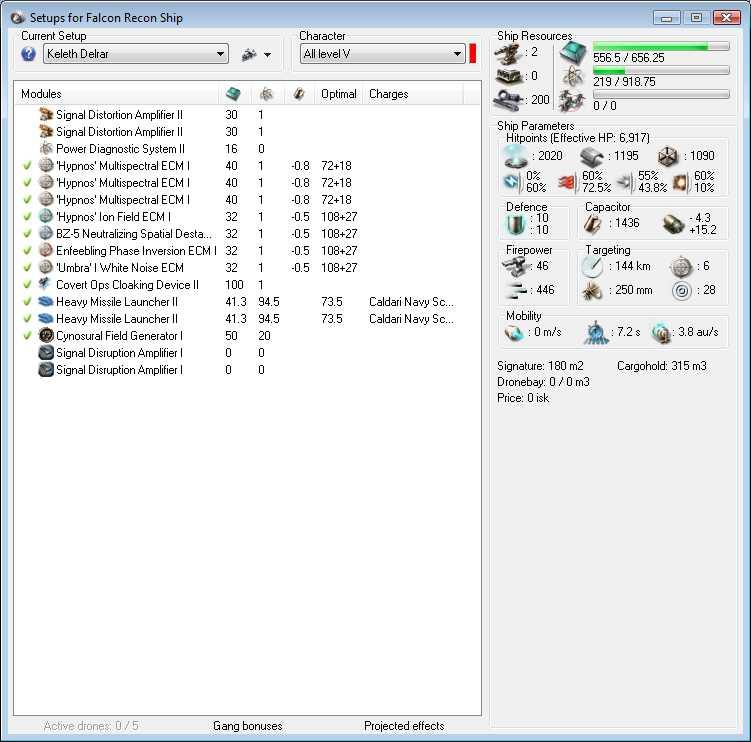Toggle BZ-5 Neutralizing Spatial Destabilizer checkmark

27,234
